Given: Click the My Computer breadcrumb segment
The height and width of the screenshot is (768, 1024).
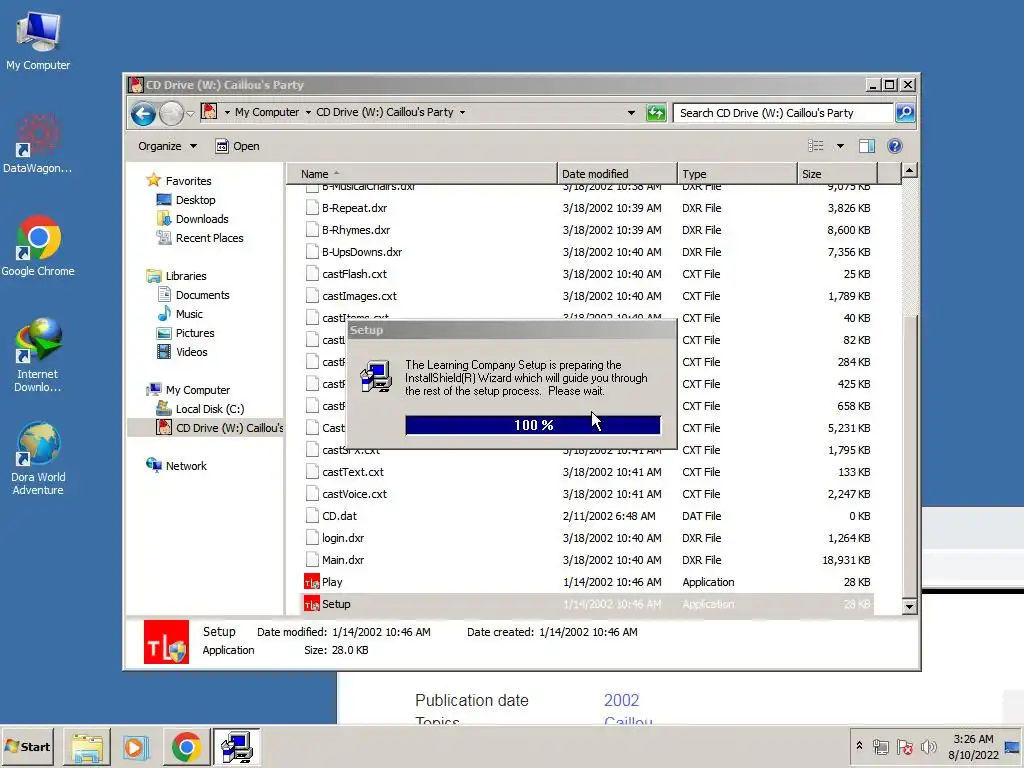Looking at the screenshot, I should coord(266,112).
